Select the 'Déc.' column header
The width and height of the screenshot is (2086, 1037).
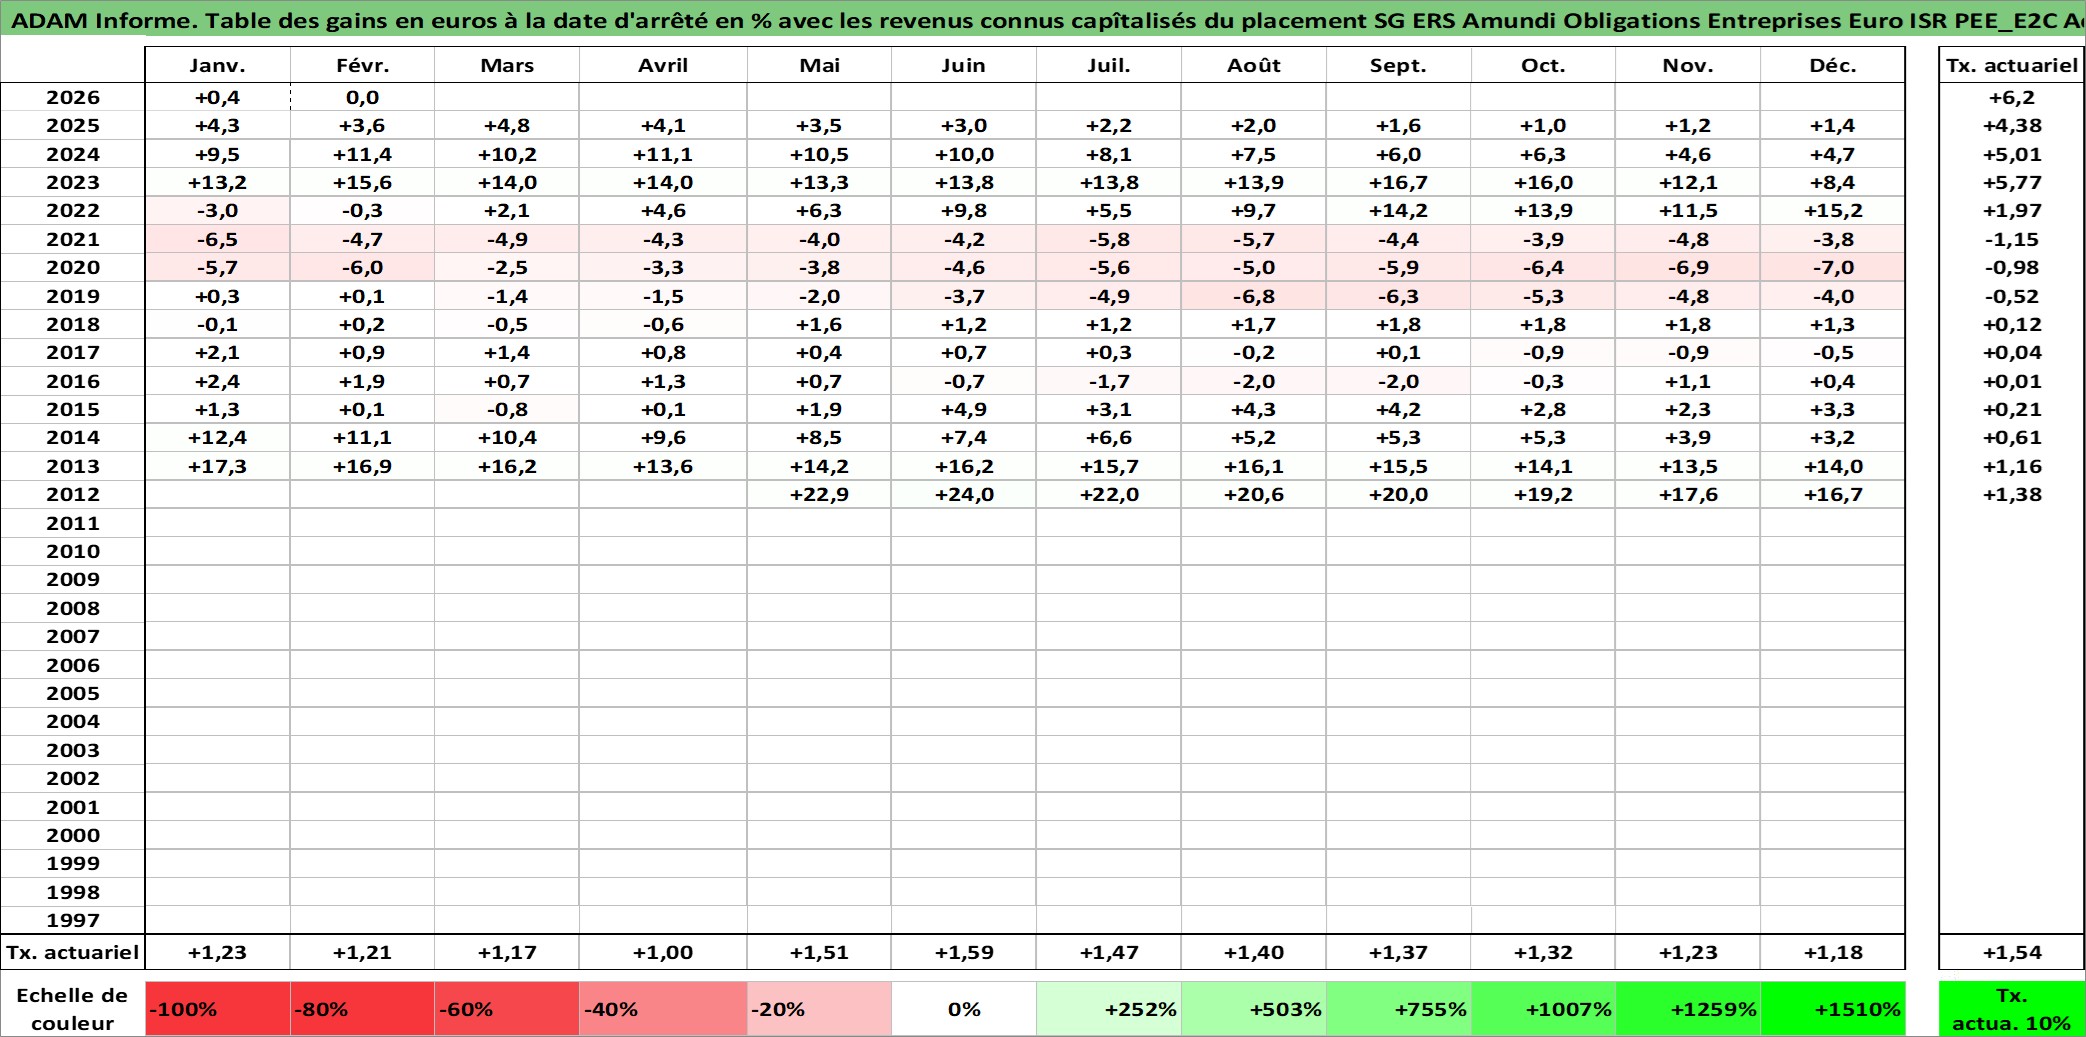point(1832,65)
